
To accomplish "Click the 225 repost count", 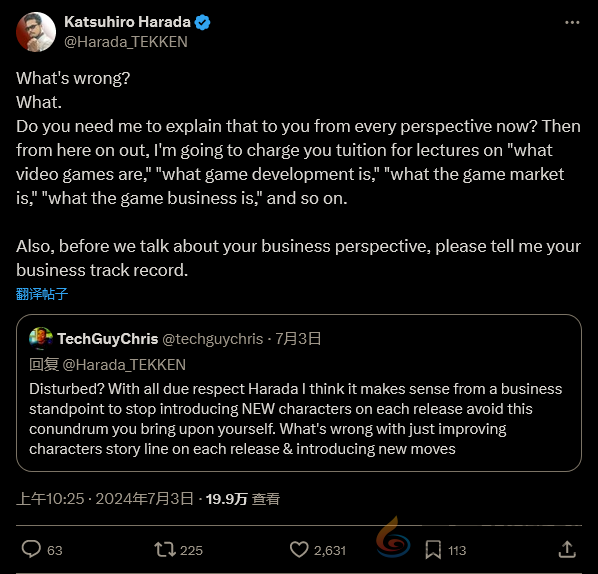I will point(191,550).
